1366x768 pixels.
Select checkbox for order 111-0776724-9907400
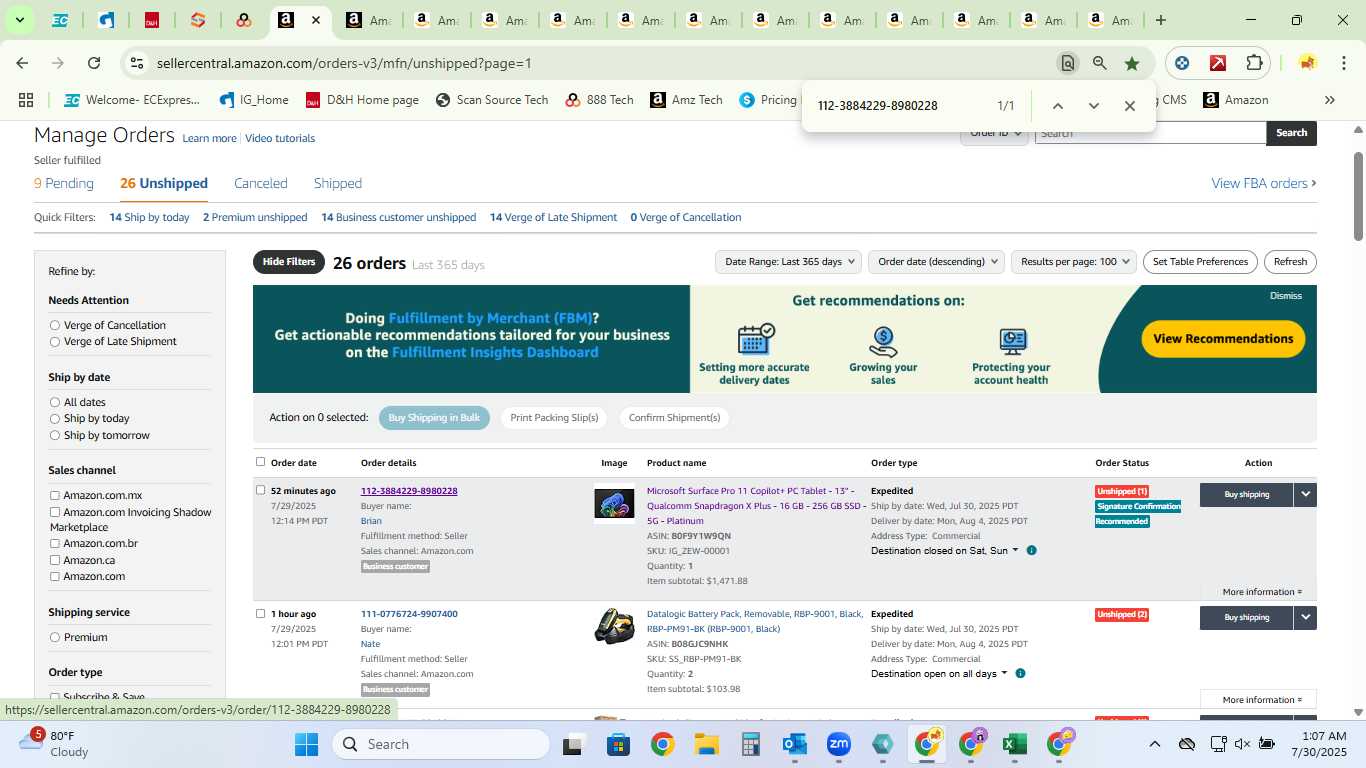coord(261,613)
